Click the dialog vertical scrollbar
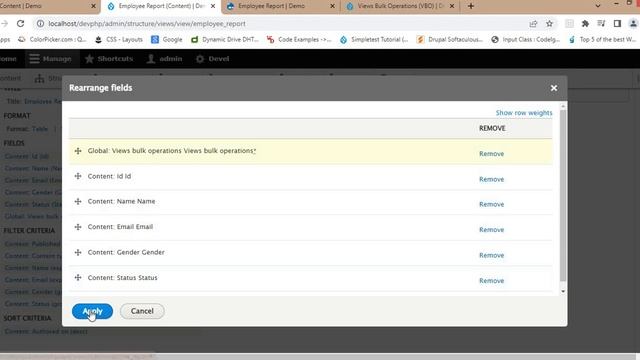The image size is (640, 360). click(563, 196)
